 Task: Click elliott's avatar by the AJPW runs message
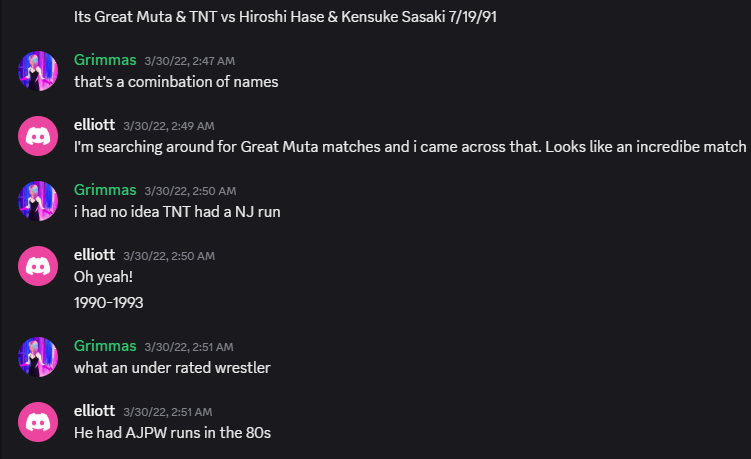tap(38, 422)
